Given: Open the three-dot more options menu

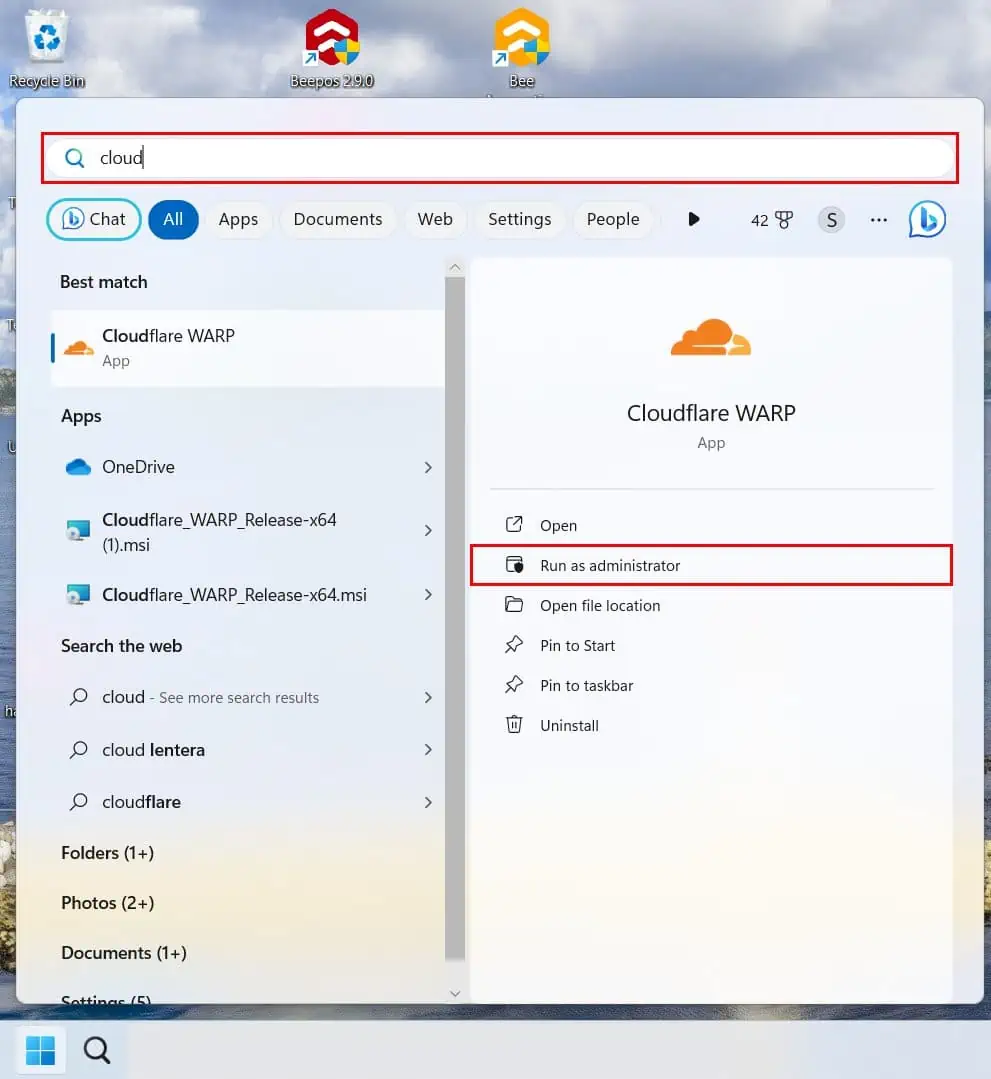Looking at the screenshot, I should click(879, 220).
